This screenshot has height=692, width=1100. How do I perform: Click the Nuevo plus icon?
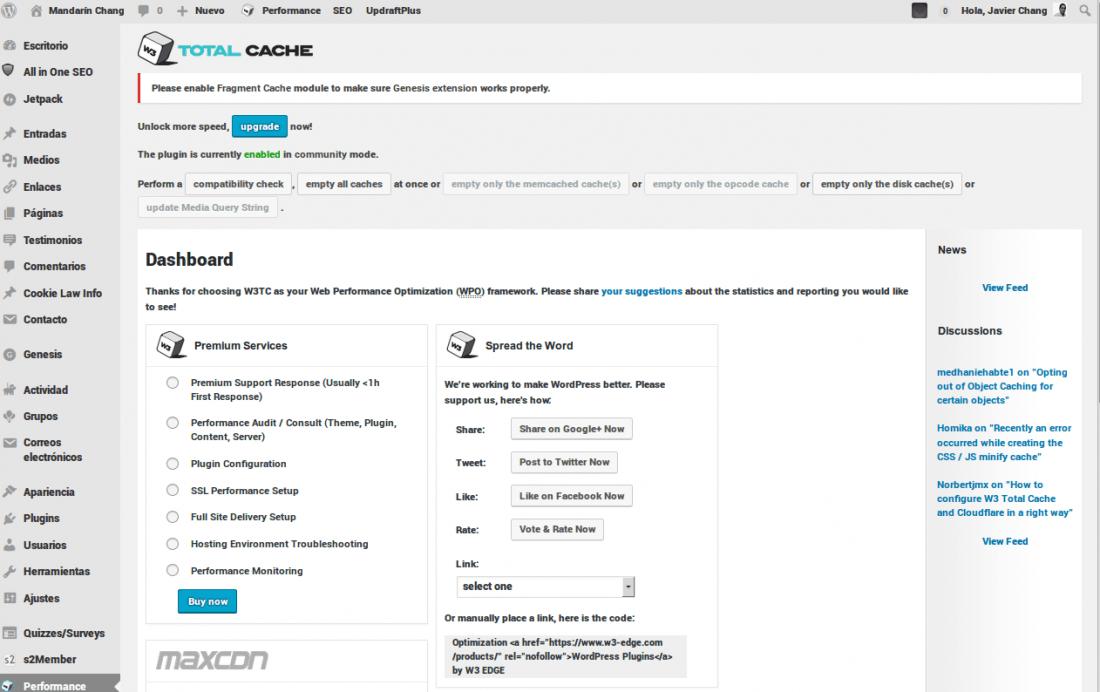182,11
